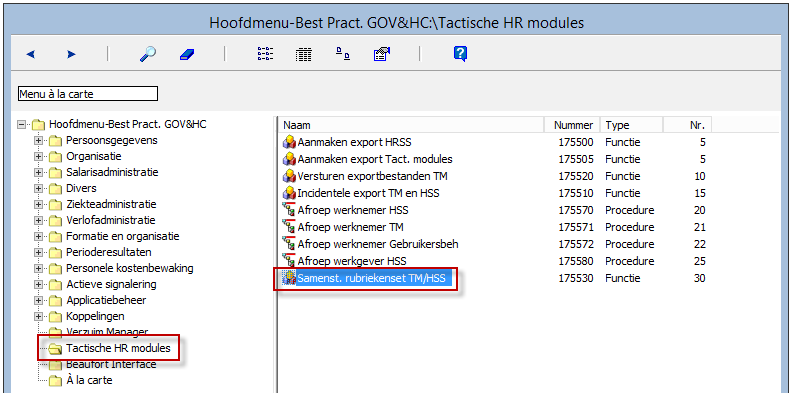
Task: Click the forward navigation arrow
Action: pos(71,54)
